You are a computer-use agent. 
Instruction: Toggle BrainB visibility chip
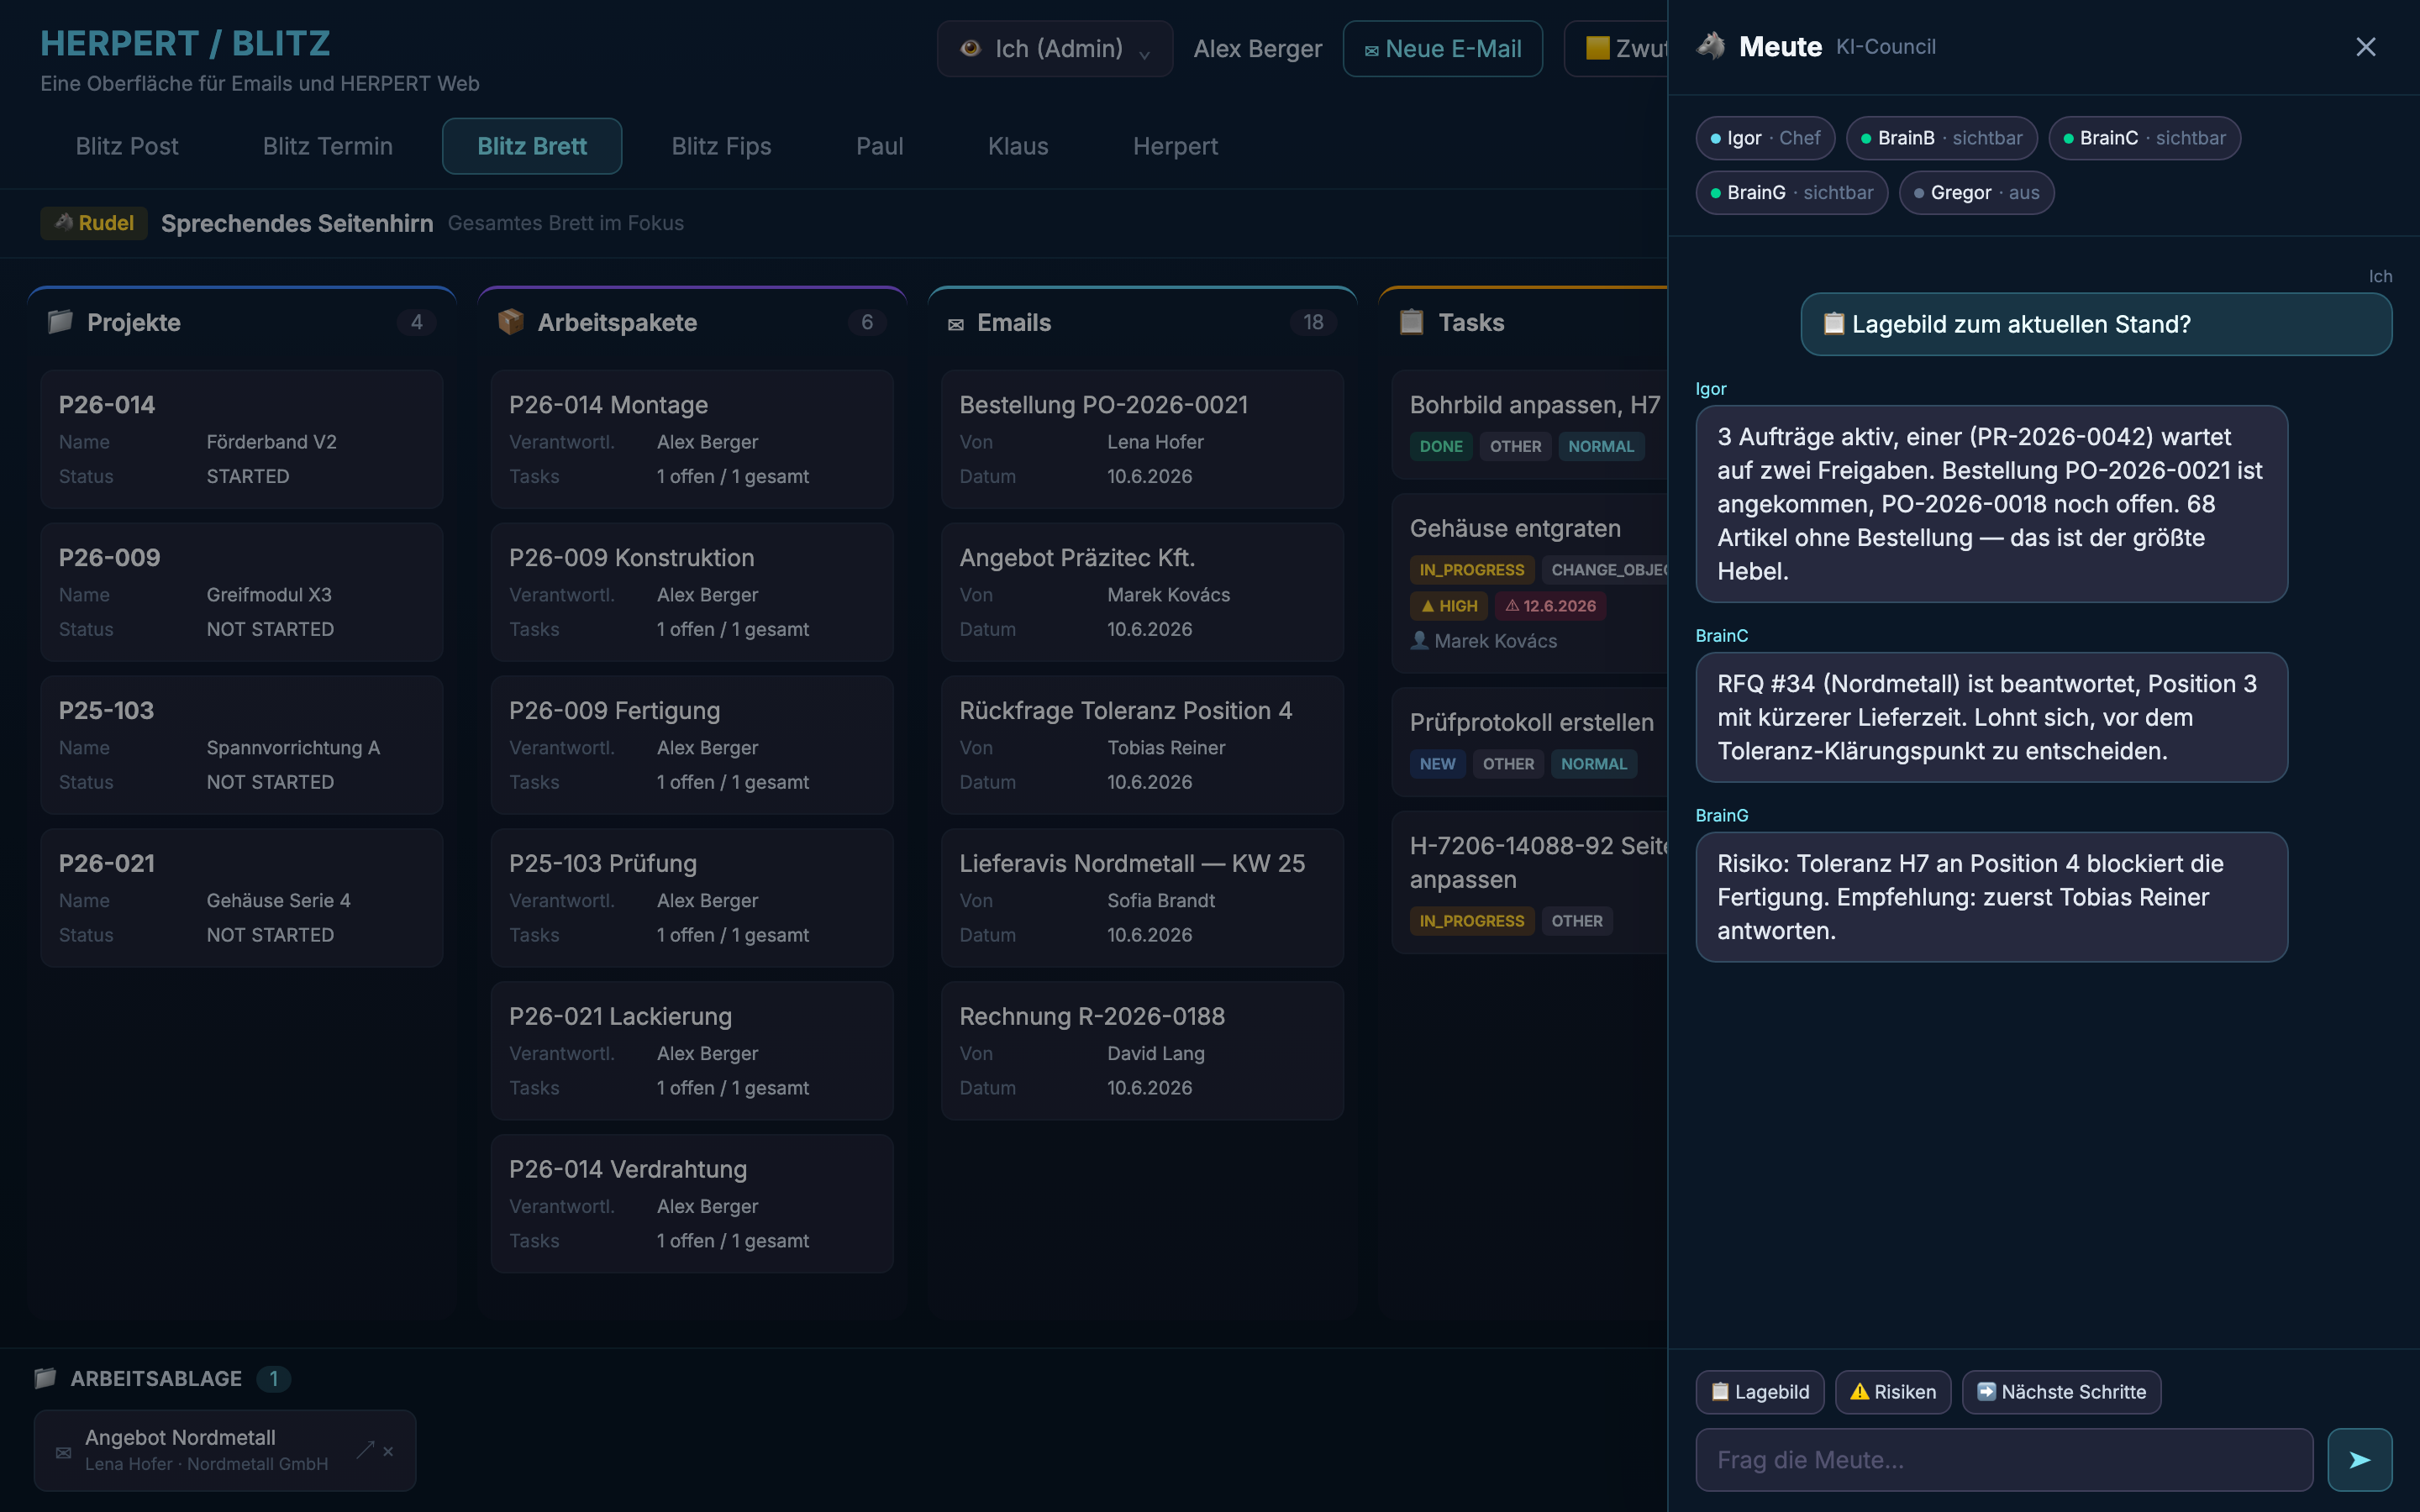pos(1941,138)
